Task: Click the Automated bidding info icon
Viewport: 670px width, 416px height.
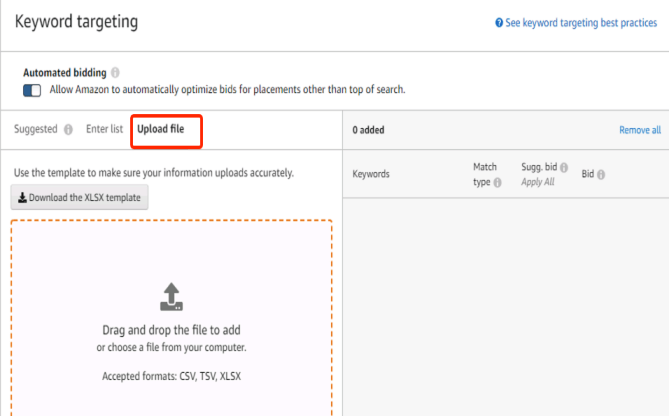Action: click(115, 73)
